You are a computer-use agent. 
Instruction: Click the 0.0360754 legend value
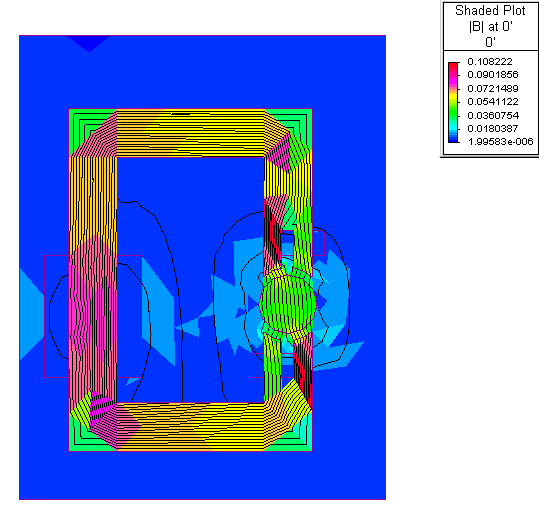point(493,115)
